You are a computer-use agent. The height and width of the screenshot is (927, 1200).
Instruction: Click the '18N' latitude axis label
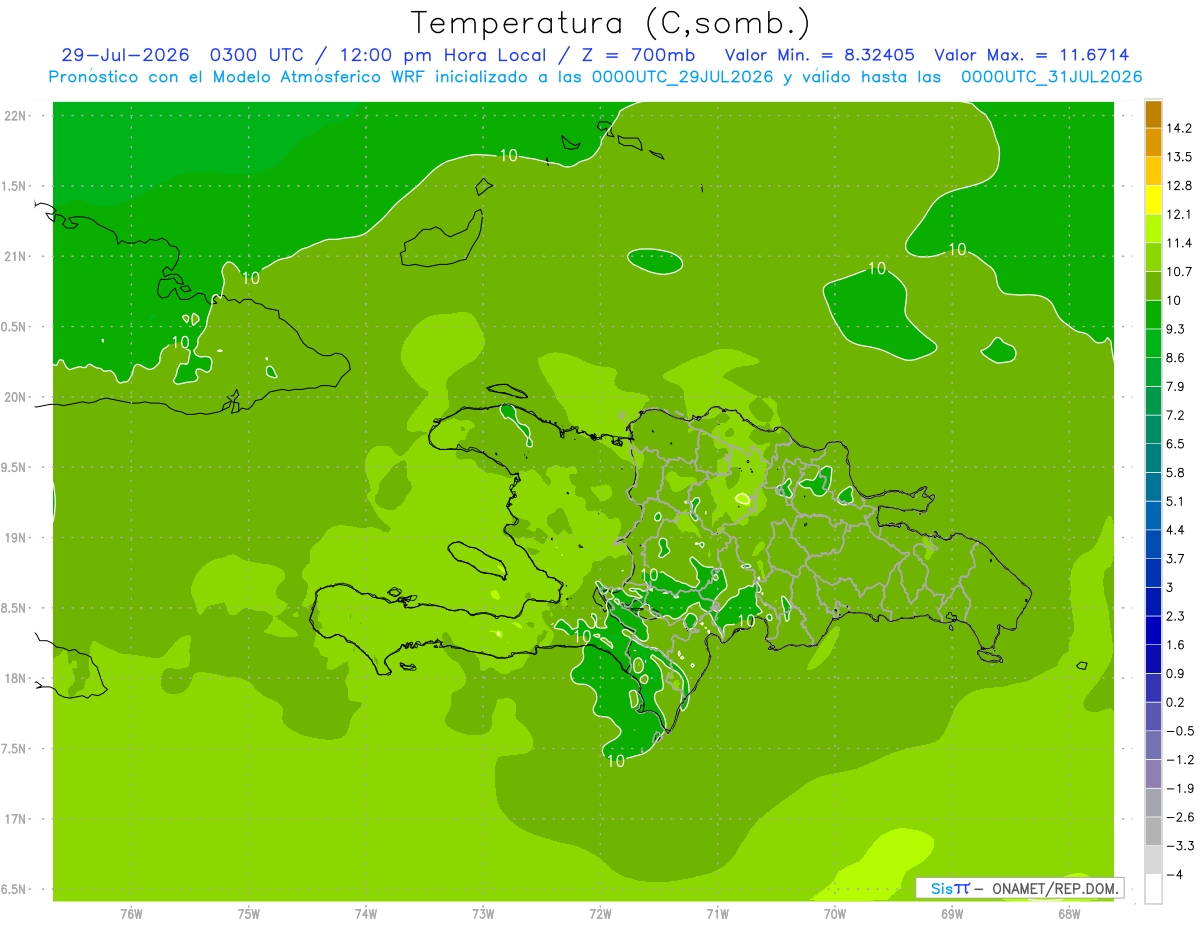click(x=17, y=679)
